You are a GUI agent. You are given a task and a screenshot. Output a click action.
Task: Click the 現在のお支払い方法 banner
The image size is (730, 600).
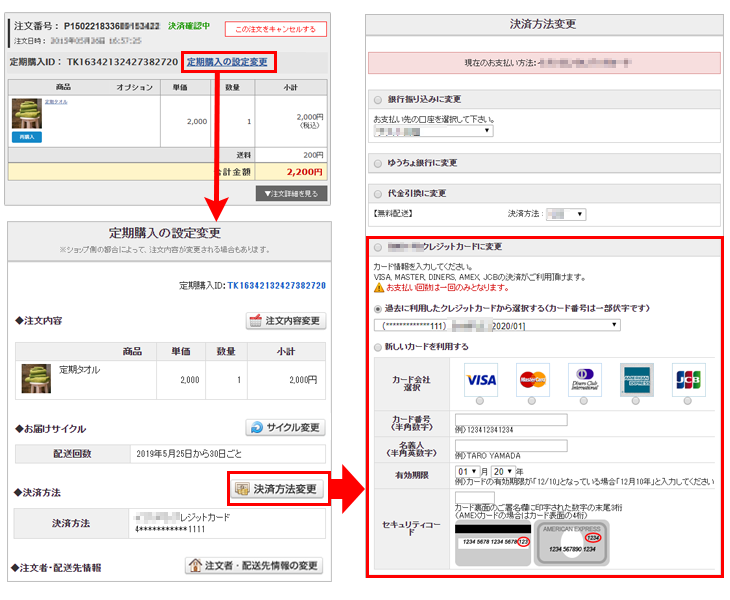(x=544, y=63)
